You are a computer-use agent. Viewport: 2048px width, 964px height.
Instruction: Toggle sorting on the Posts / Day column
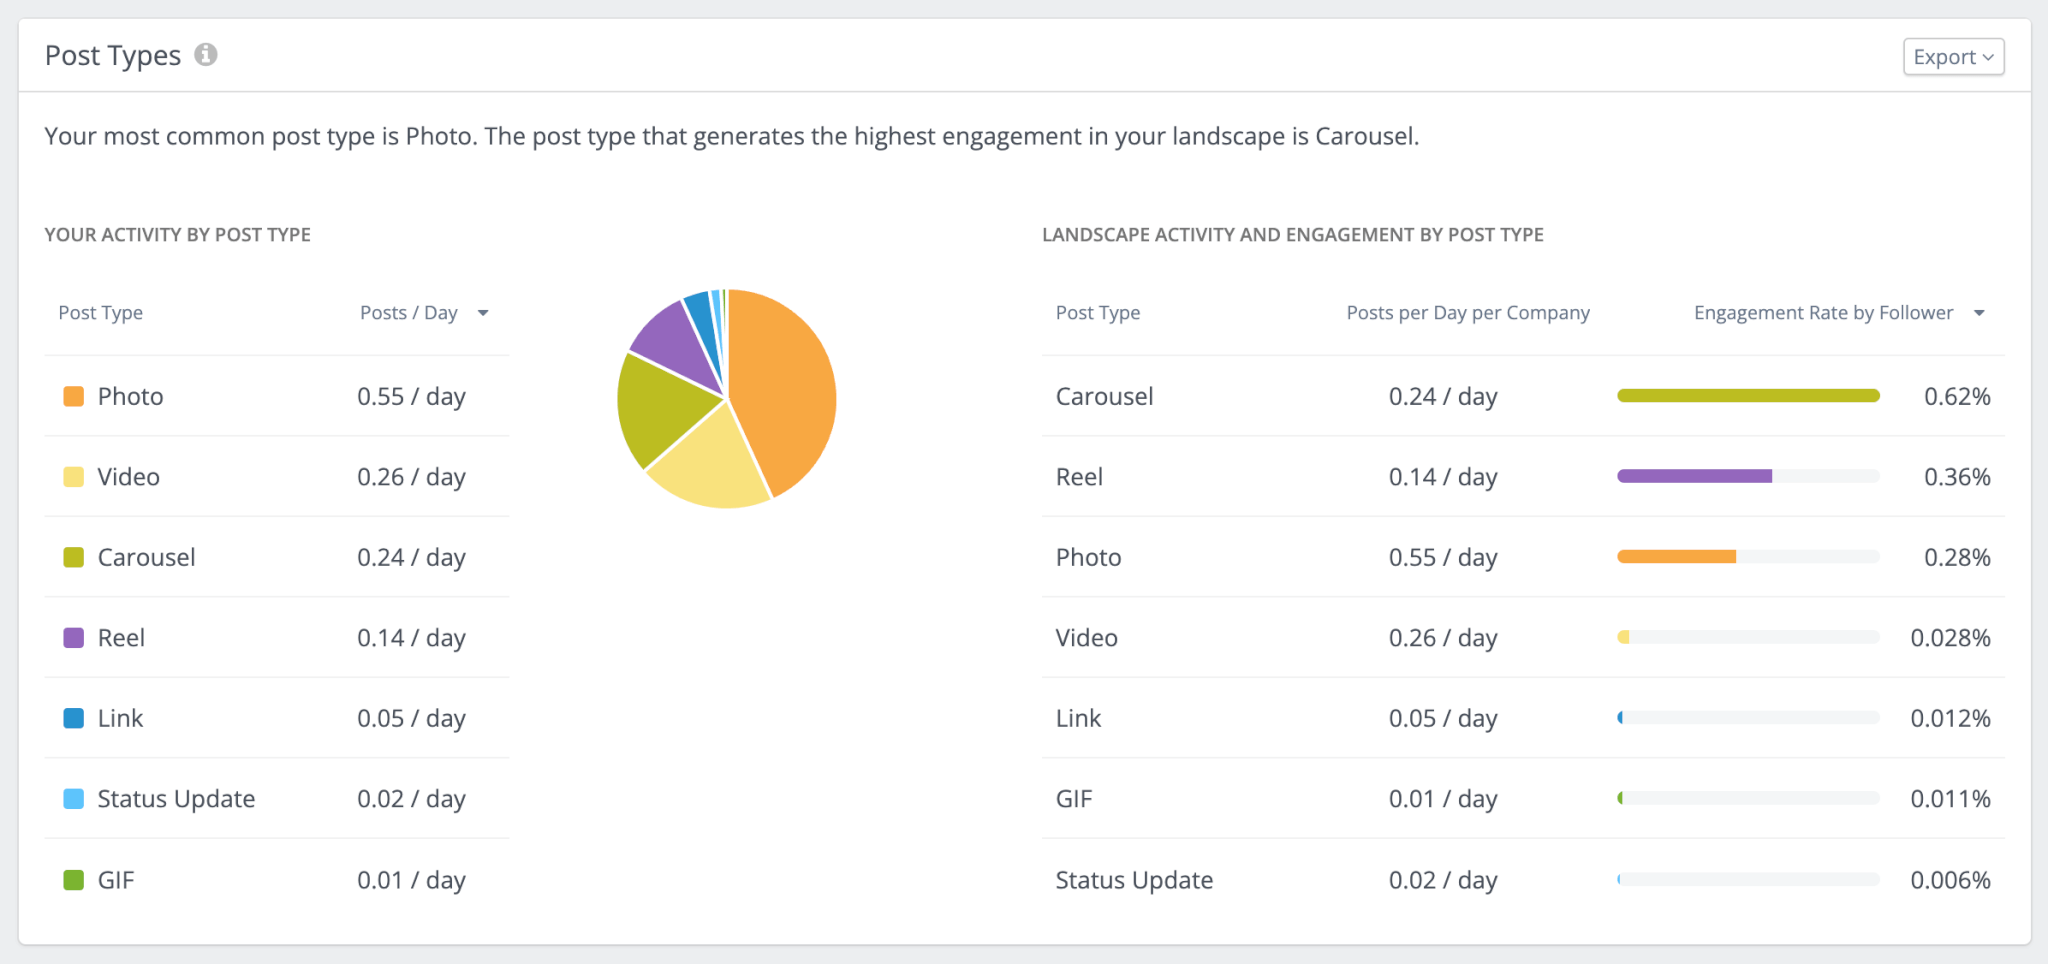pyautogui.click(x=408, y=312)
